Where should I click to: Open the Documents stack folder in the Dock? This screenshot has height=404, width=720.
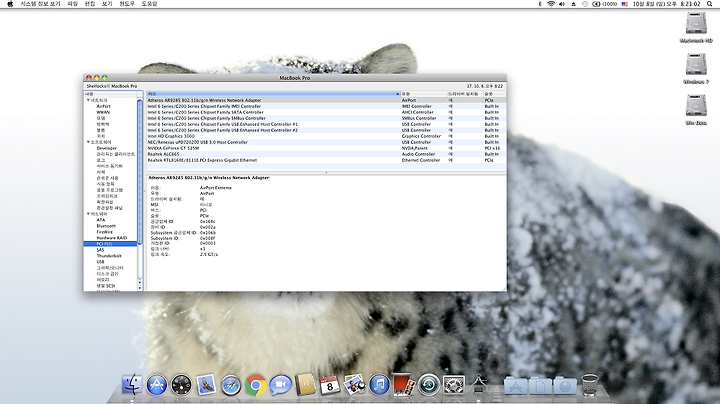(x=540, y=386)
